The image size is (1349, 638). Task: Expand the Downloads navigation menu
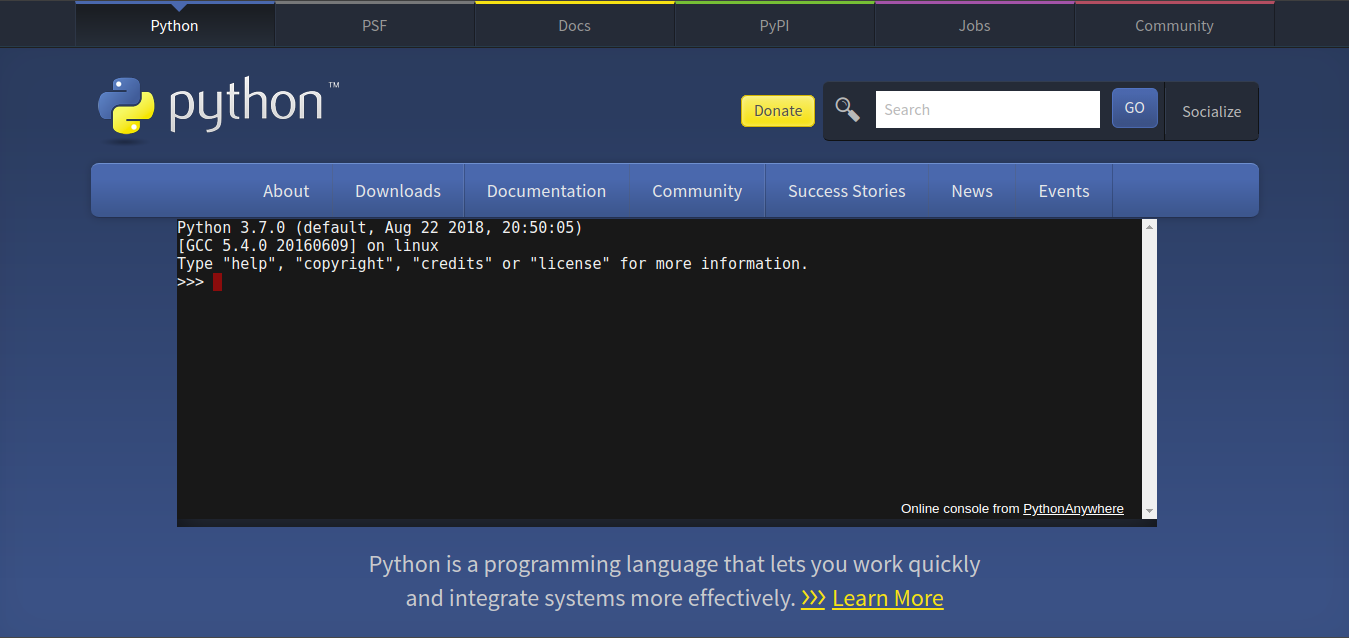(x=397, y=191)
